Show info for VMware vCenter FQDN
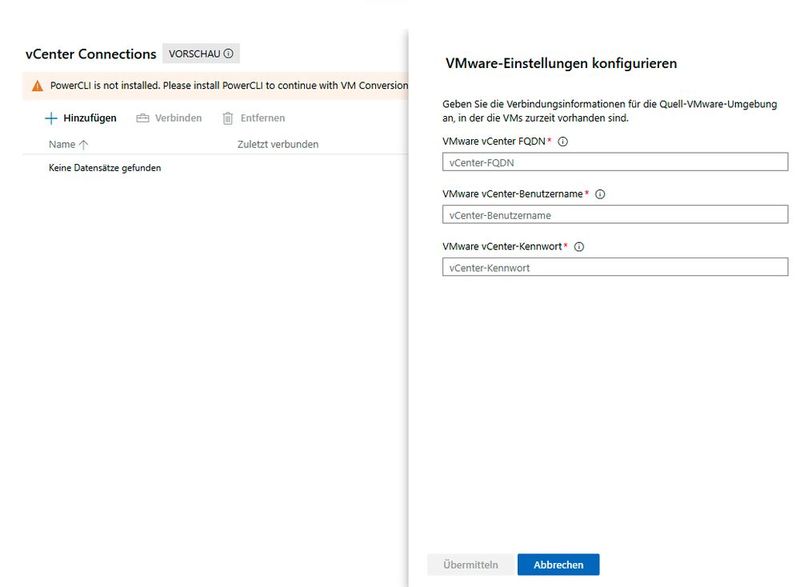 click(x=563, y=142)
